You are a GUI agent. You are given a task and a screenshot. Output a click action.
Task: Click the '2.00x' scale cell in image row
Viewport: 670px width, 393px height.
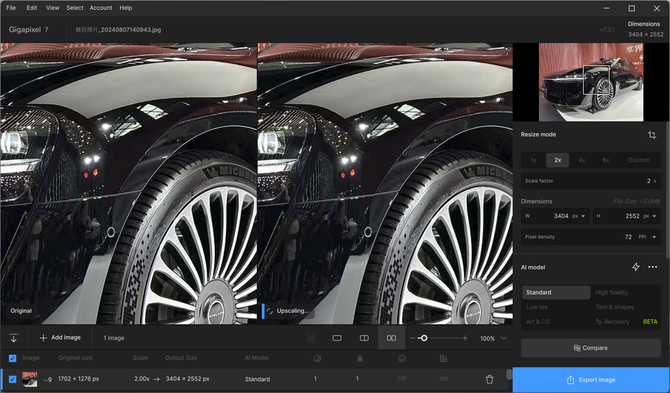pyautogui.click(x=142, y=379)
